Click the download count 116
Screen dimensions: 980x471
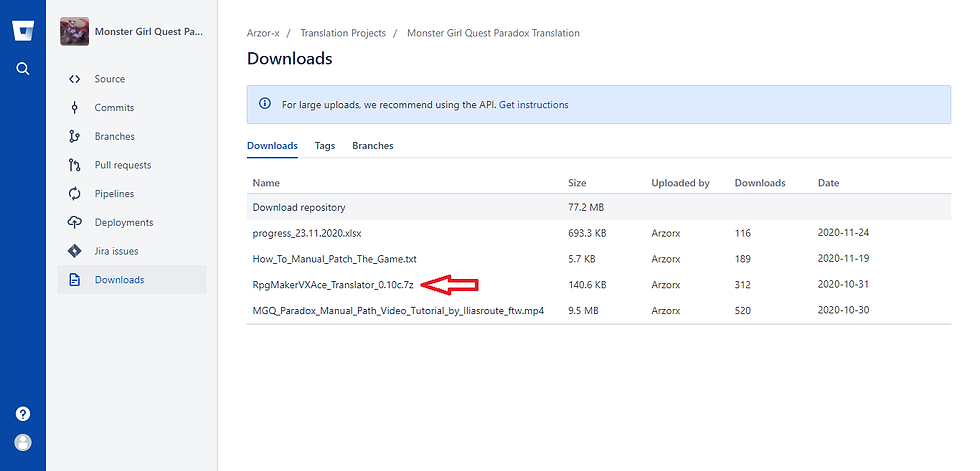pyautogui.click(x=743, y=233)
